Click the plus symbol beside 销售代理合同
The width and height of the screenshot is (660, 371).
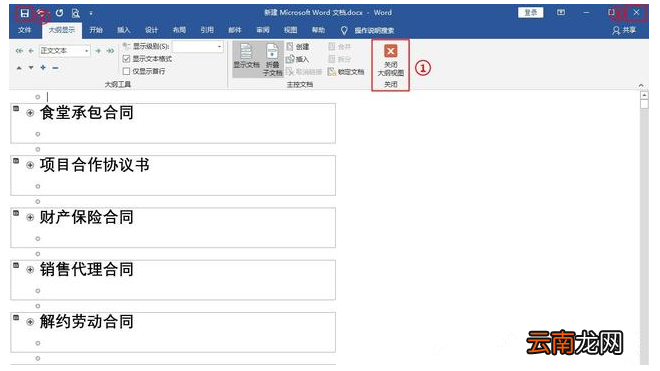[x=30, y=270]
